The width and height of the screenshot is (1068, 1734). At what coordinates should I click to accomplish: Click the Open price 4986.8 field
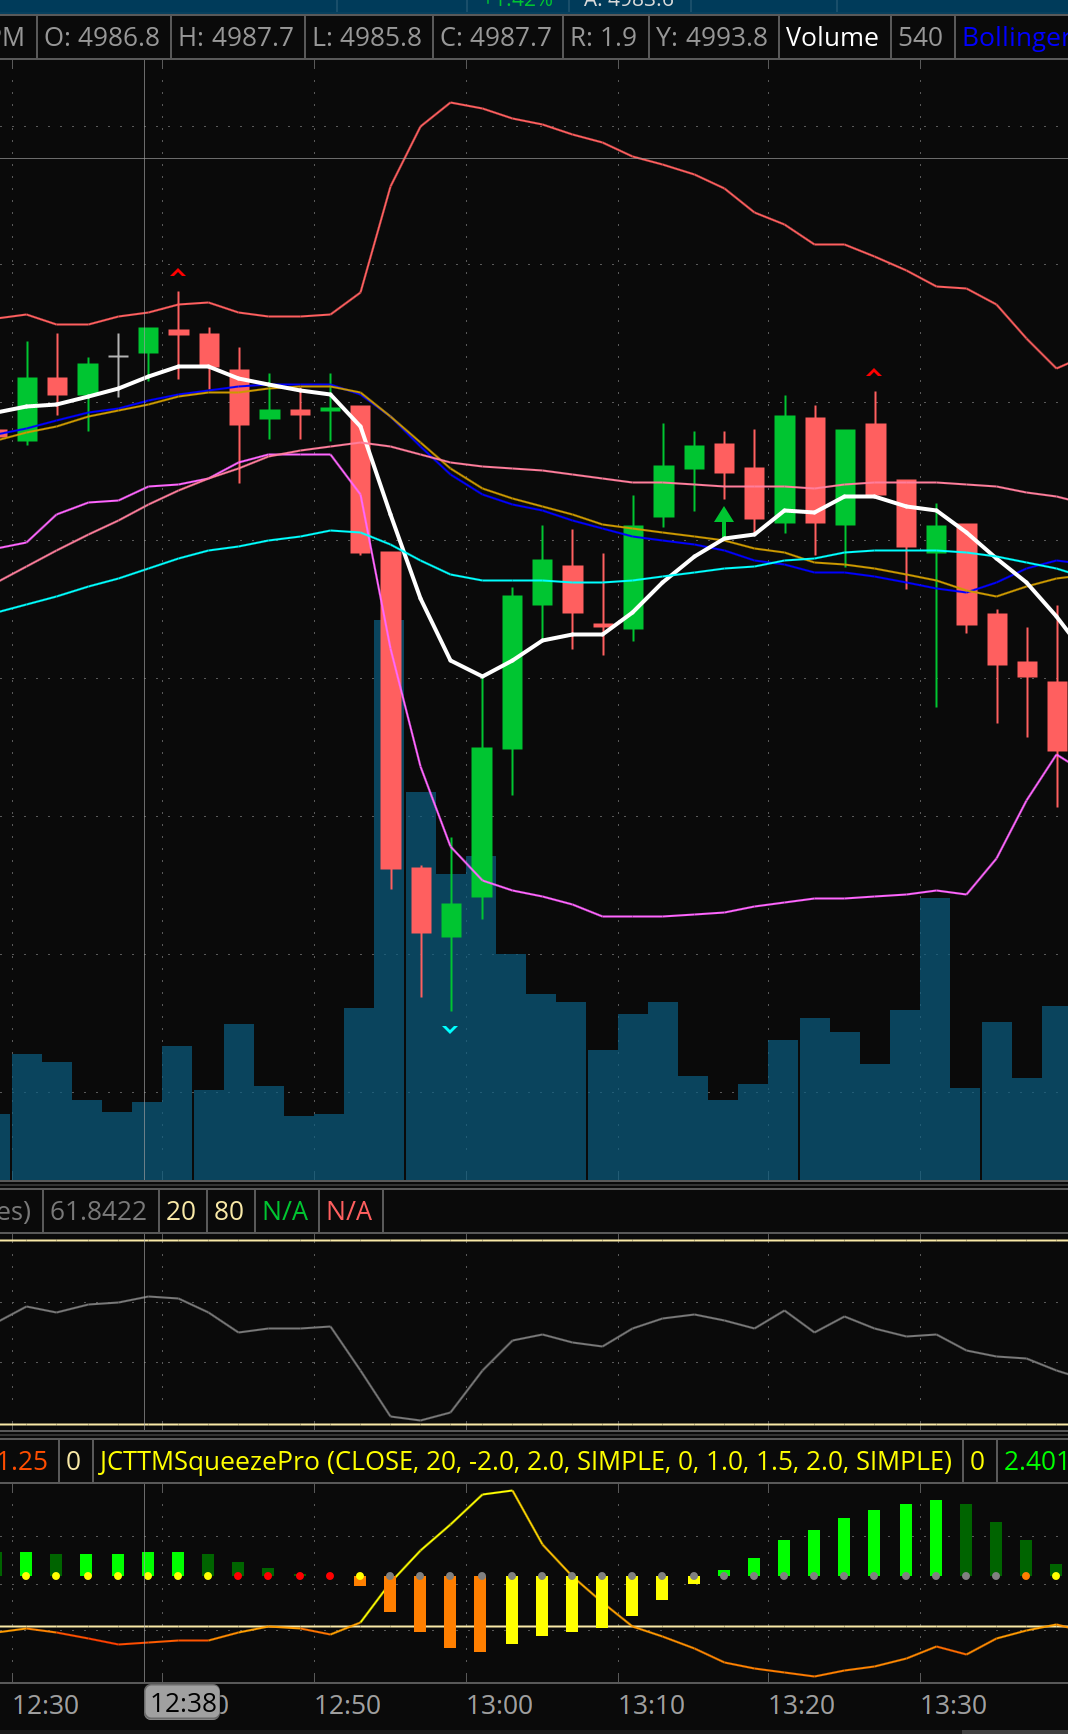102,38
